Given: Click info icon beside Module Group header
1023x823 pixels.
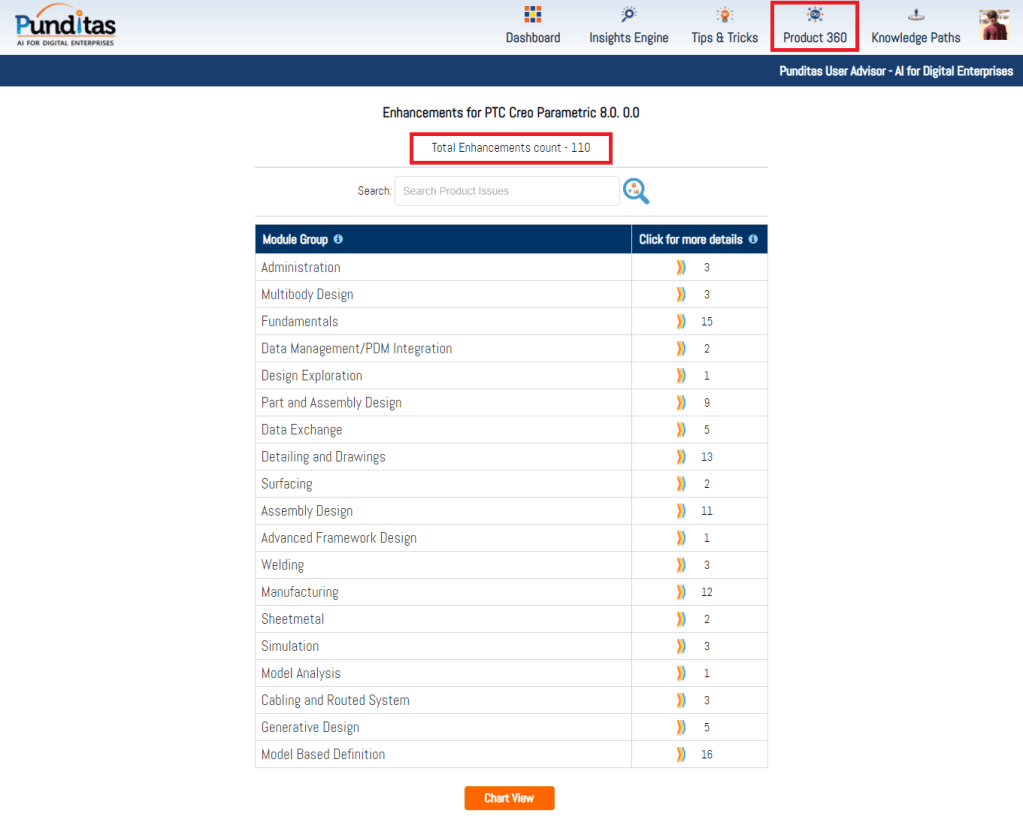Looking at the screenshot, I should (x=338, y=240).
